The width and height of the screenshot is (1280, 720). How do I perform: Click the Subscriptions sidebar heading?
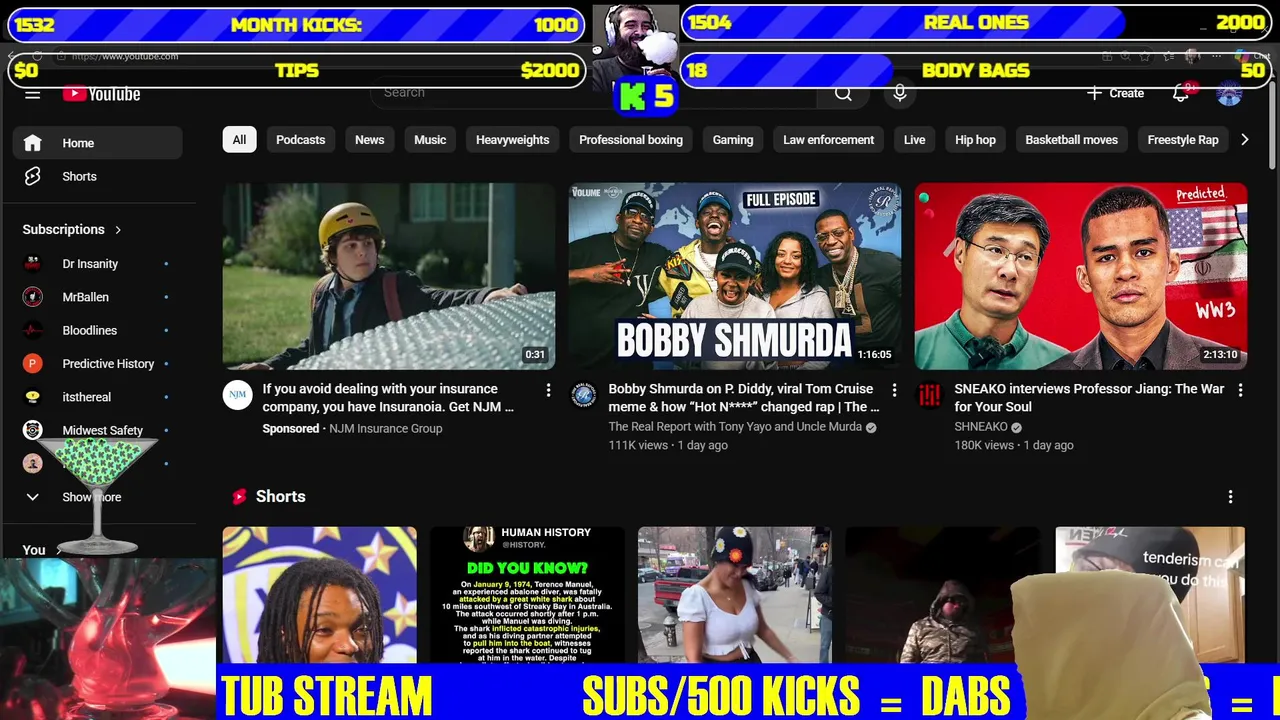(x=63, y=230)
